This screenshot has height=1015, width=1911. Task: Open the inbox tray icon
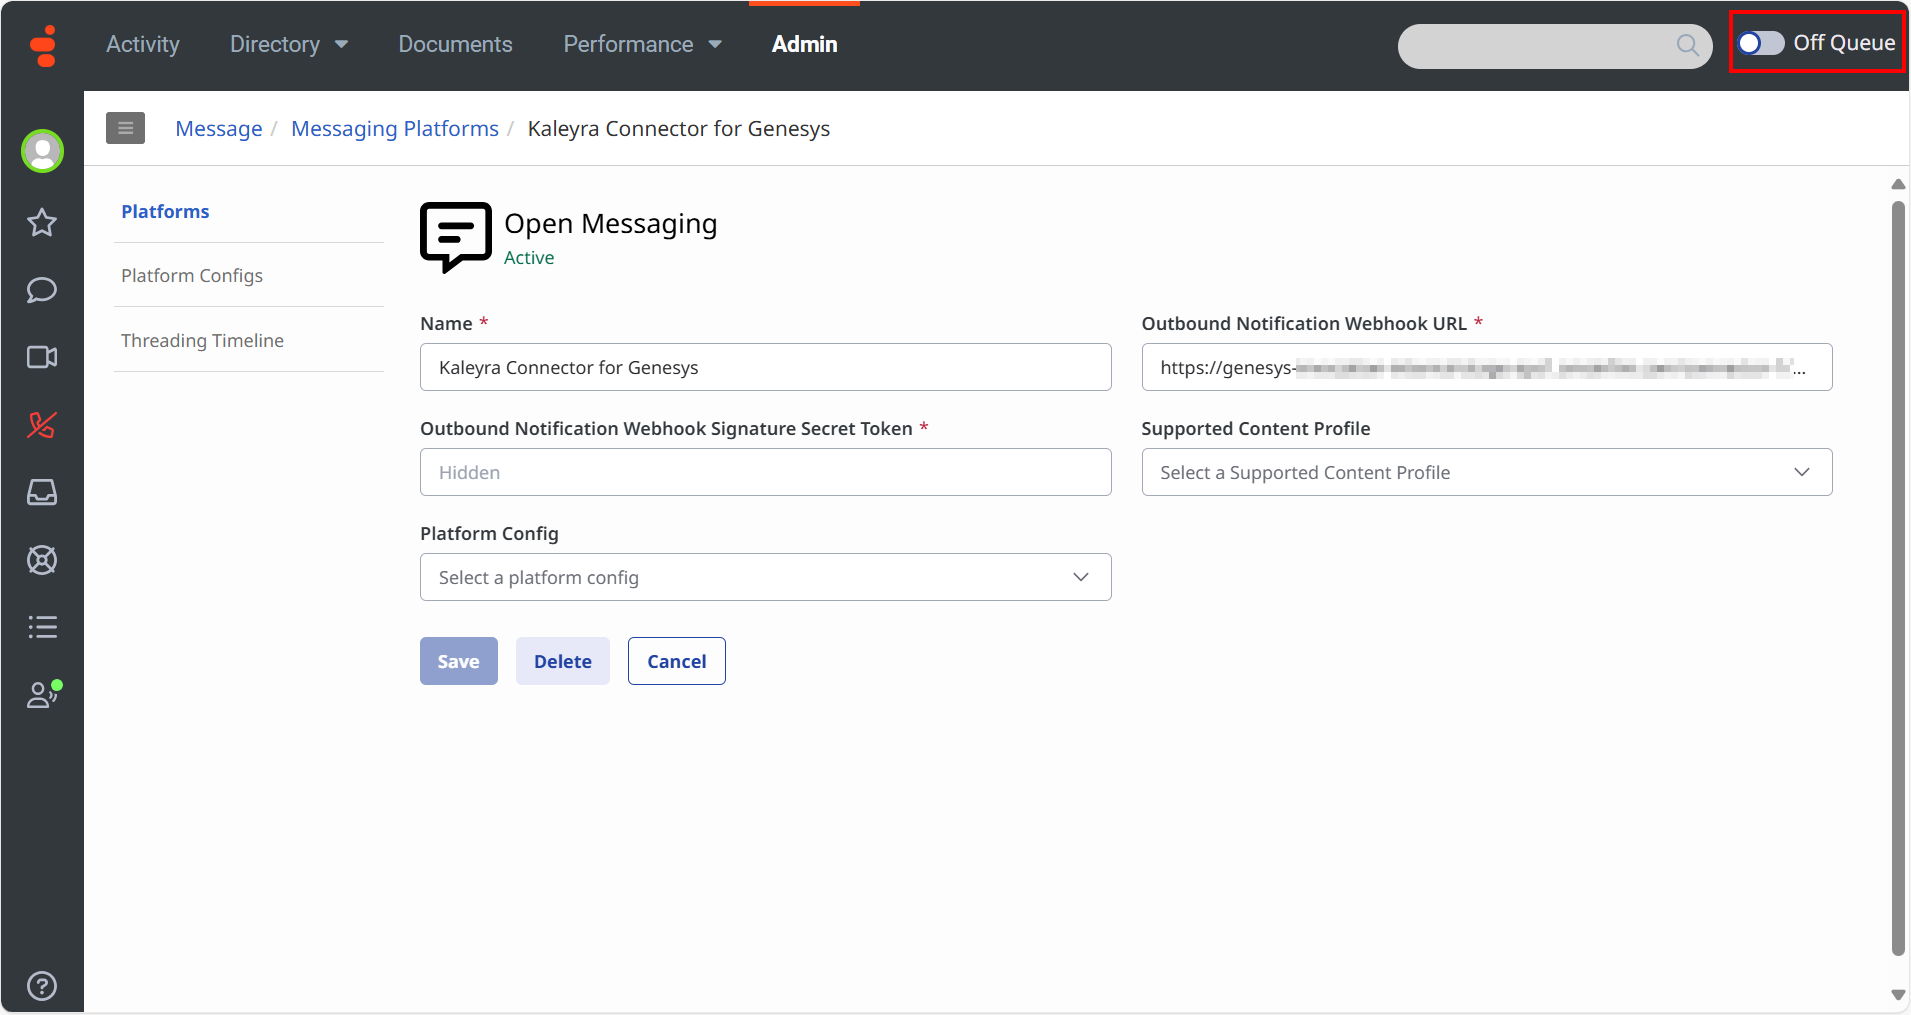[42, 492]
